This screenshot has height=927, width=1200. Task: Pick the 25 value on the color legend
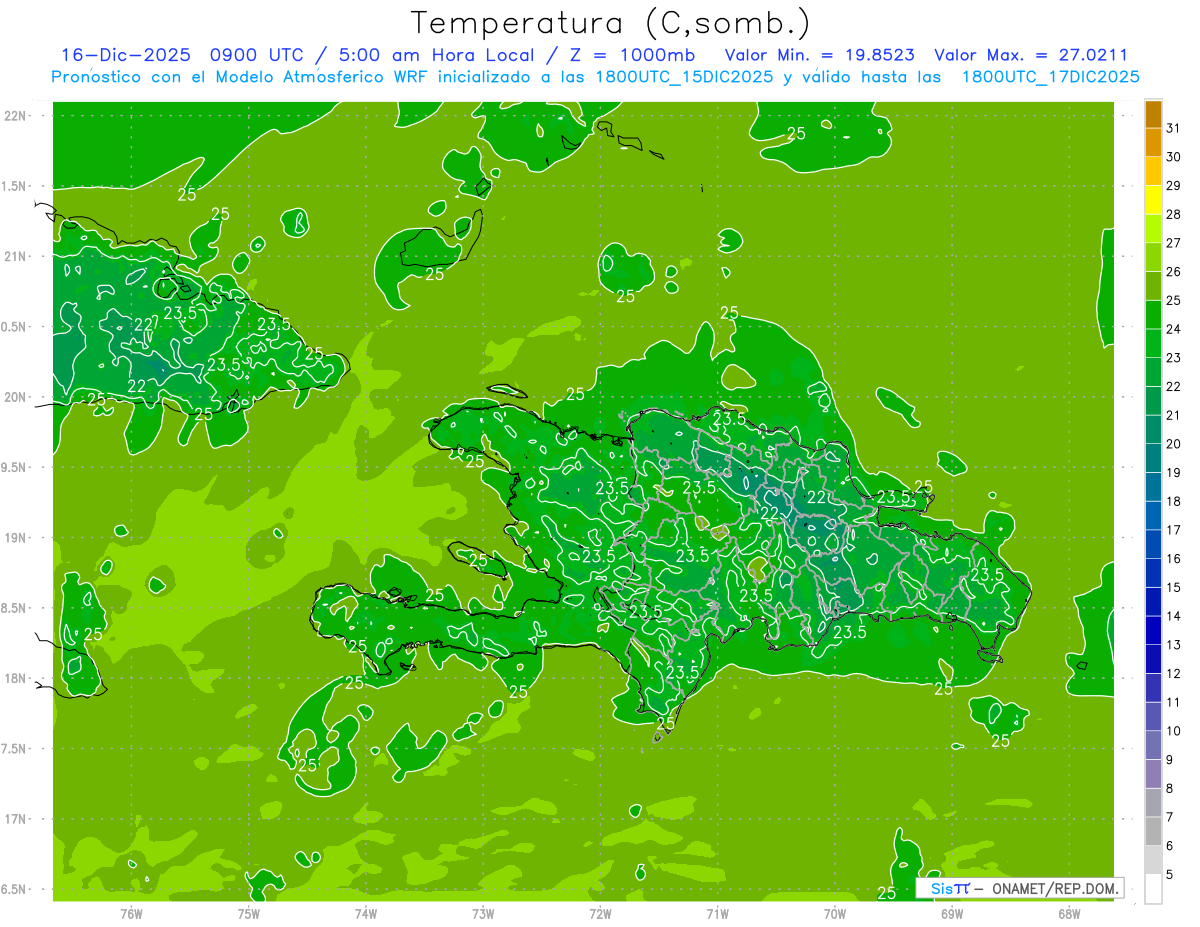tap(1173, 300)
